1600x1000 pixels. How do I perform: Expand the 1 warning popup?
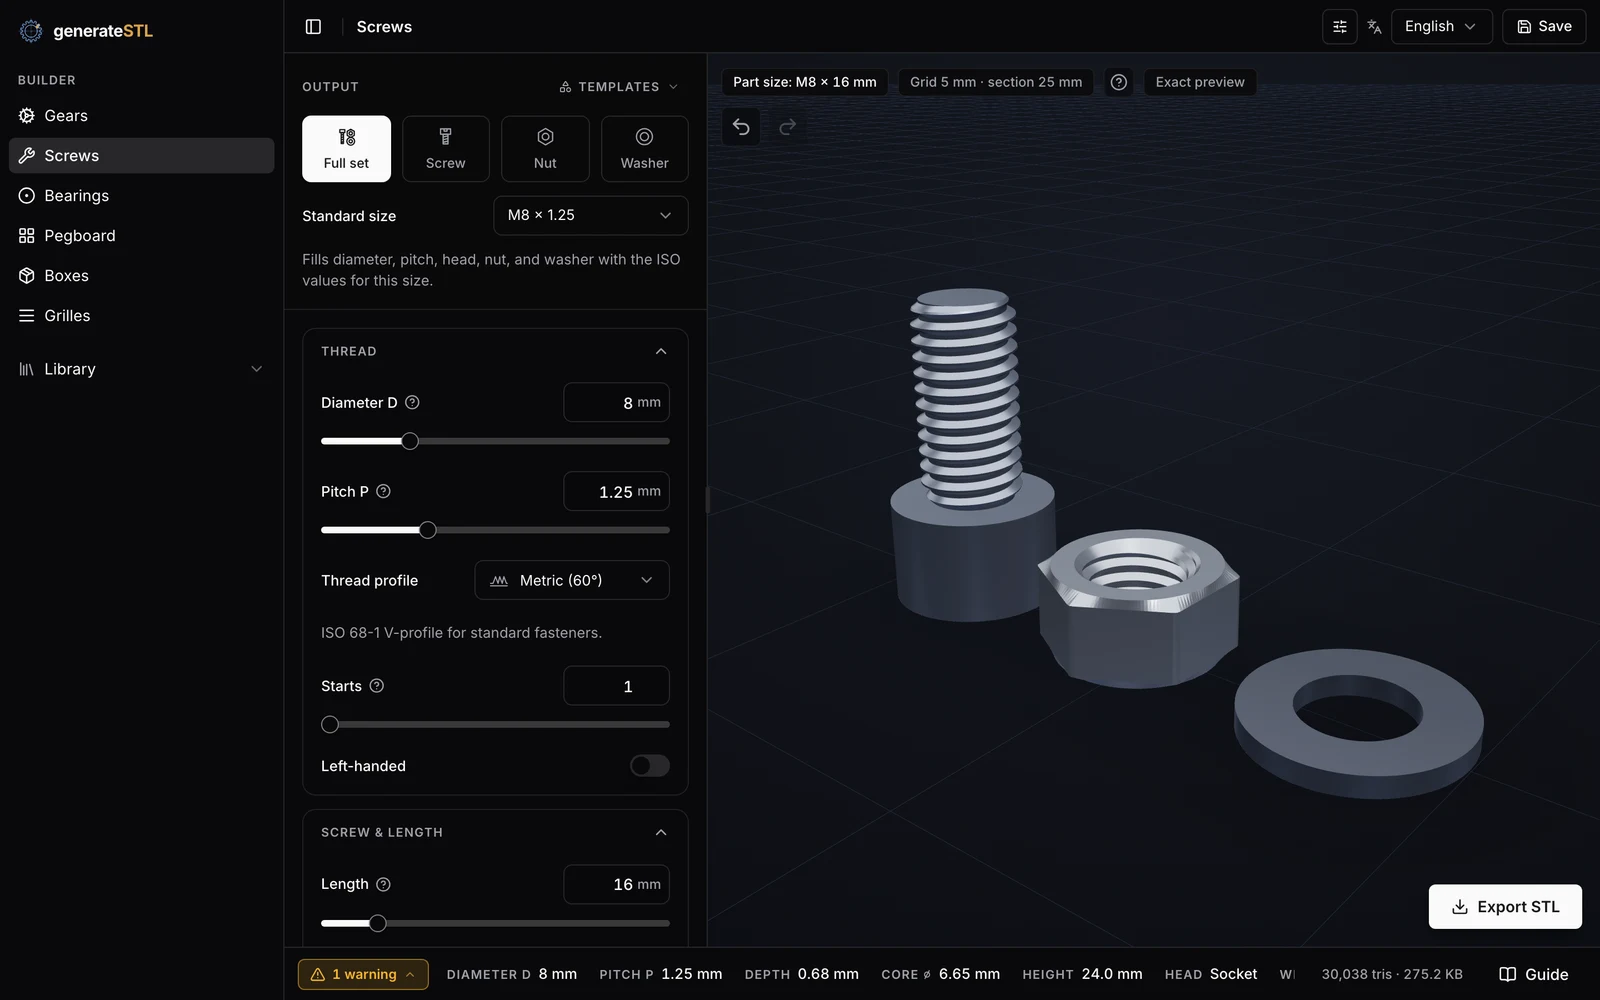pos(363,974)
